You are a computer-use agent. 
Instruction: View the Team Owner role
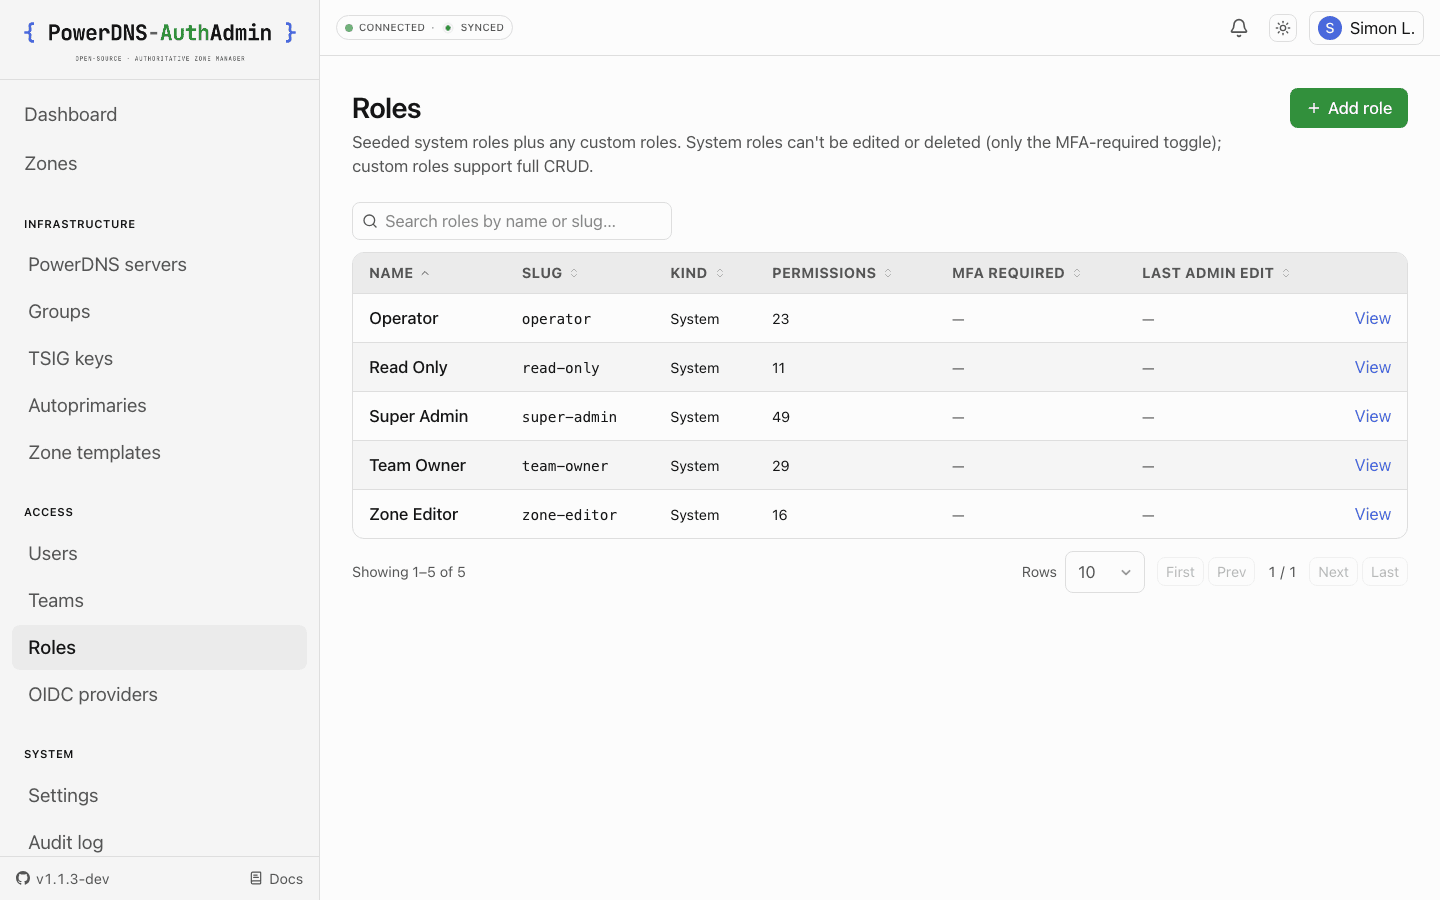point(1372,465)
